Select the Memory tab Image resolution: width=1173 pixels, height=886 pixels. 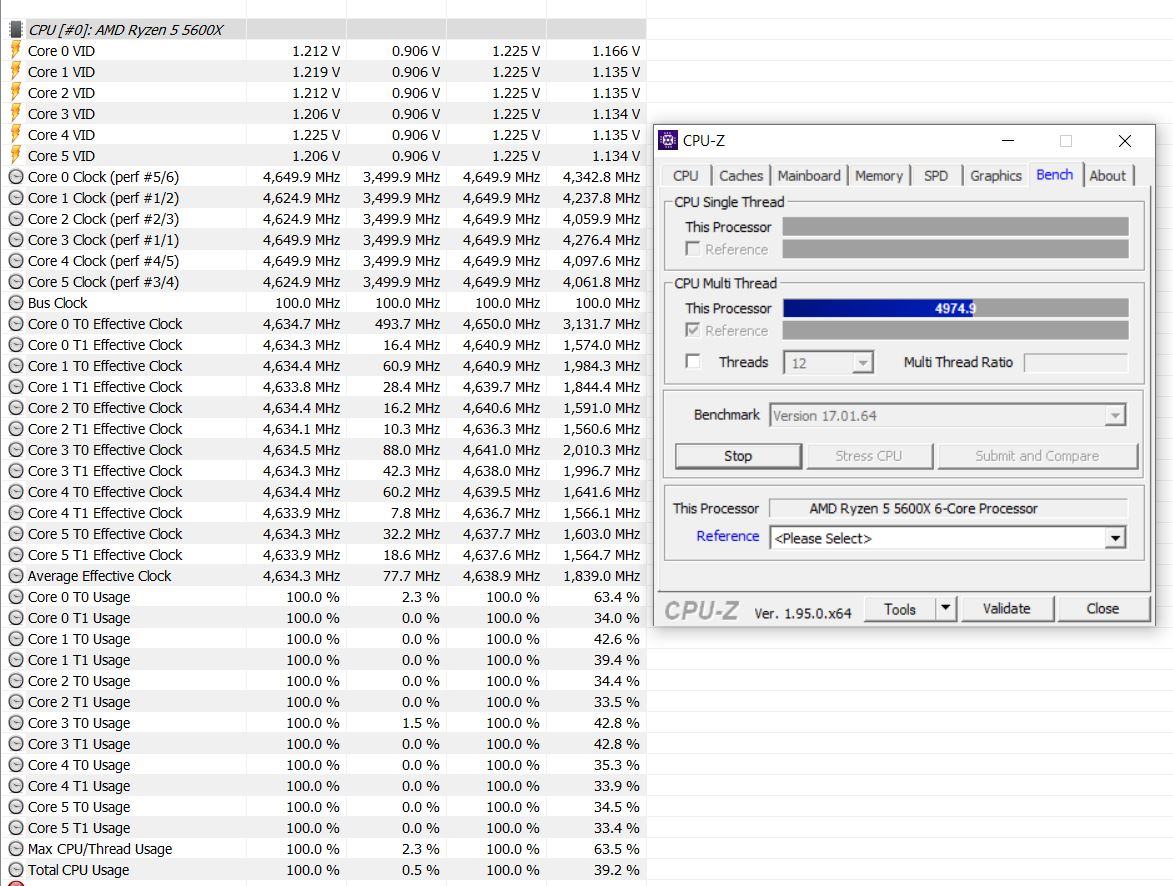878,176
